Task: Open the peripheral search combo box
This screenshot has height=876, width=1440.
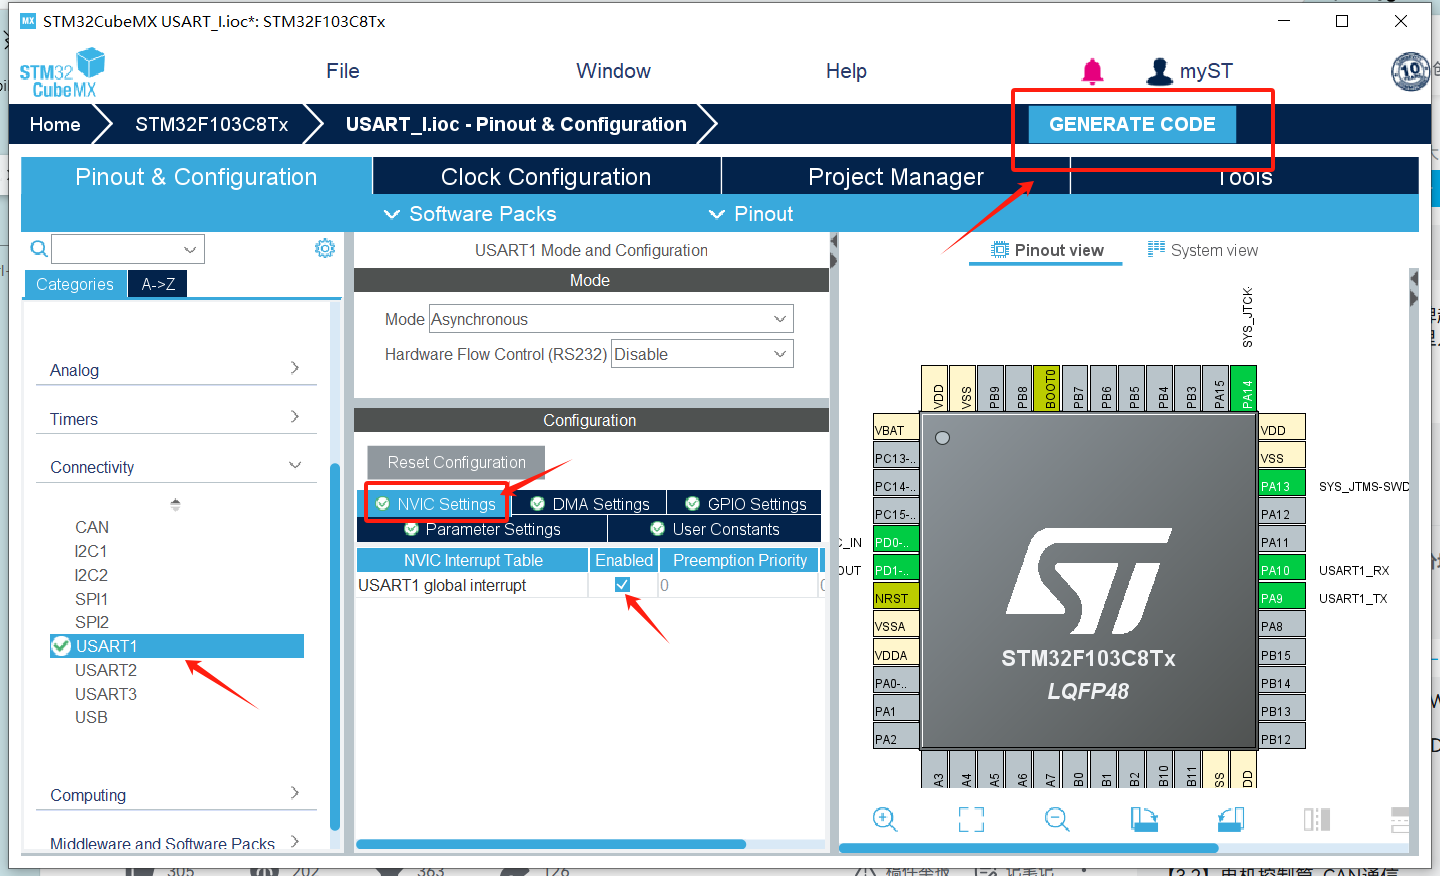Action: click(x=128, y=249)
